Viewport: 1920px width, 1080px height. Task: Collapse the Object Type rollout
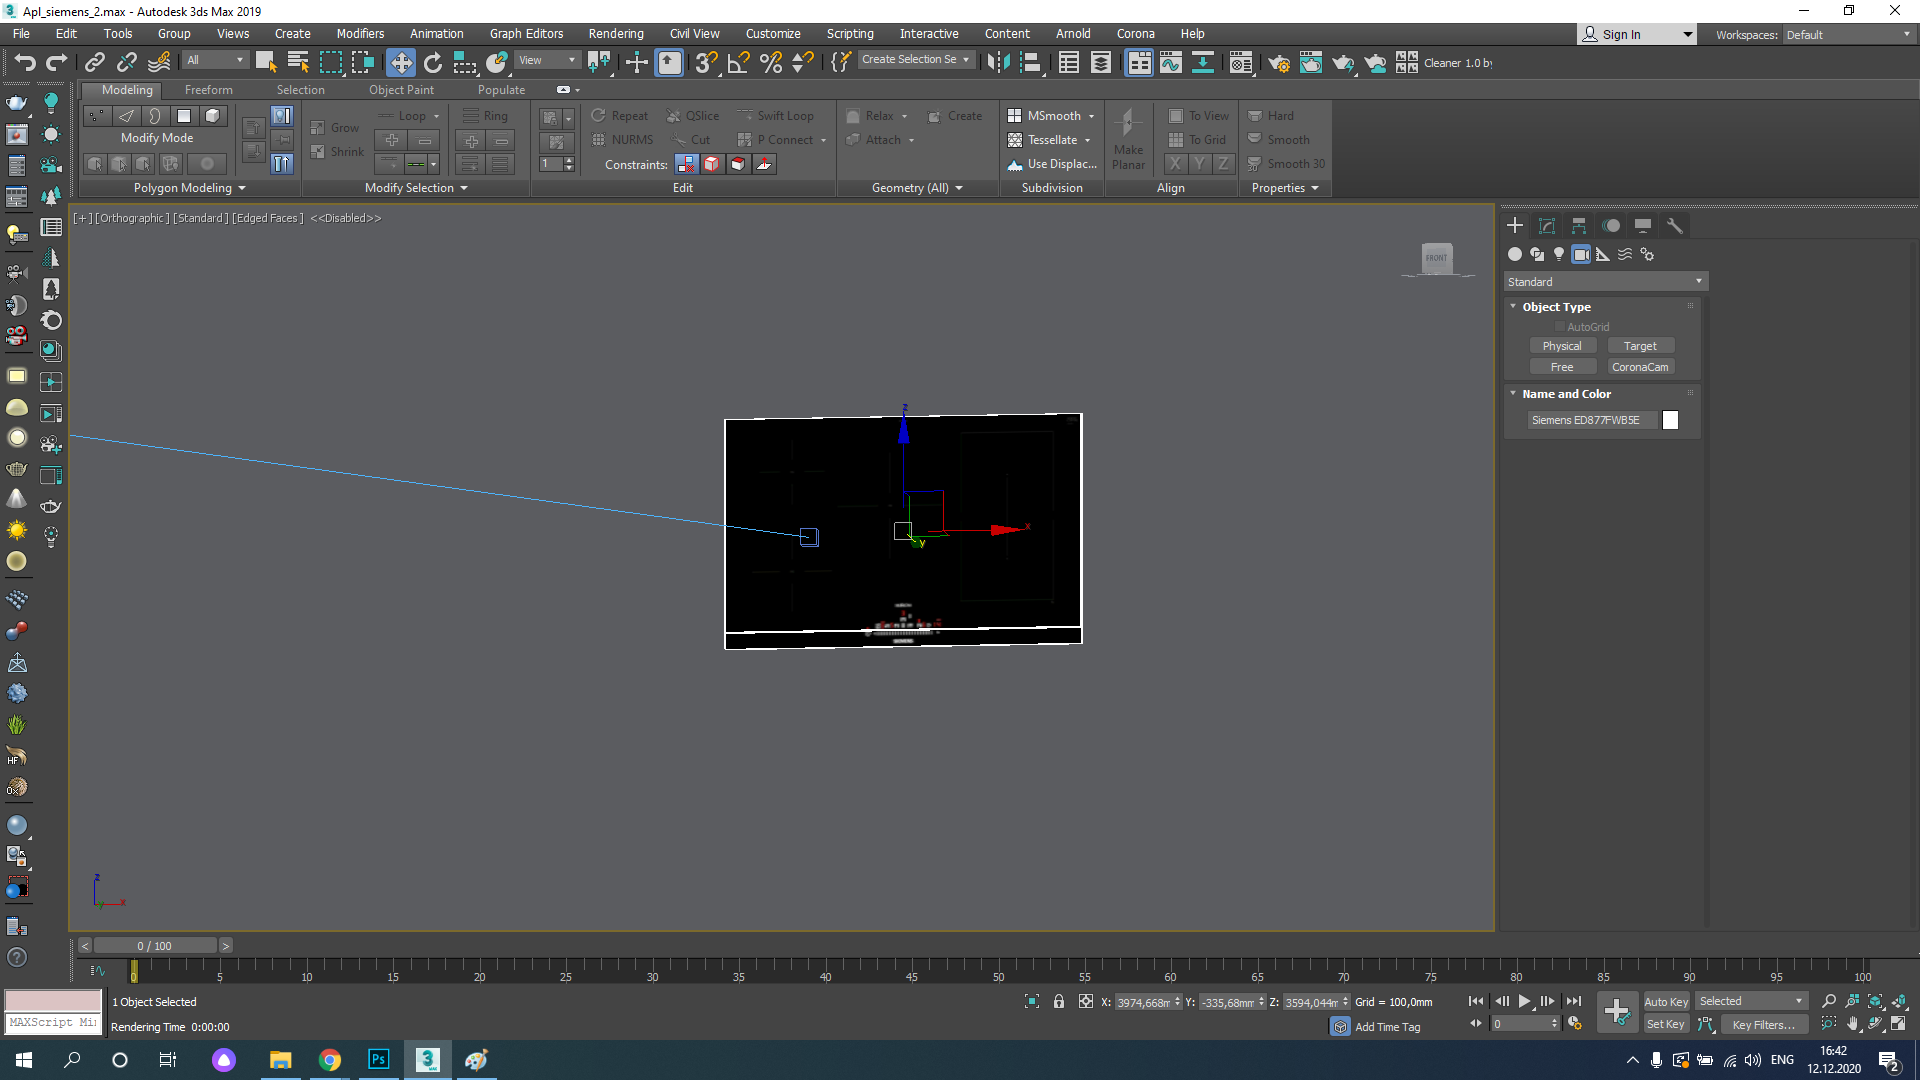pyautogui.click(x=1557, y=307)
